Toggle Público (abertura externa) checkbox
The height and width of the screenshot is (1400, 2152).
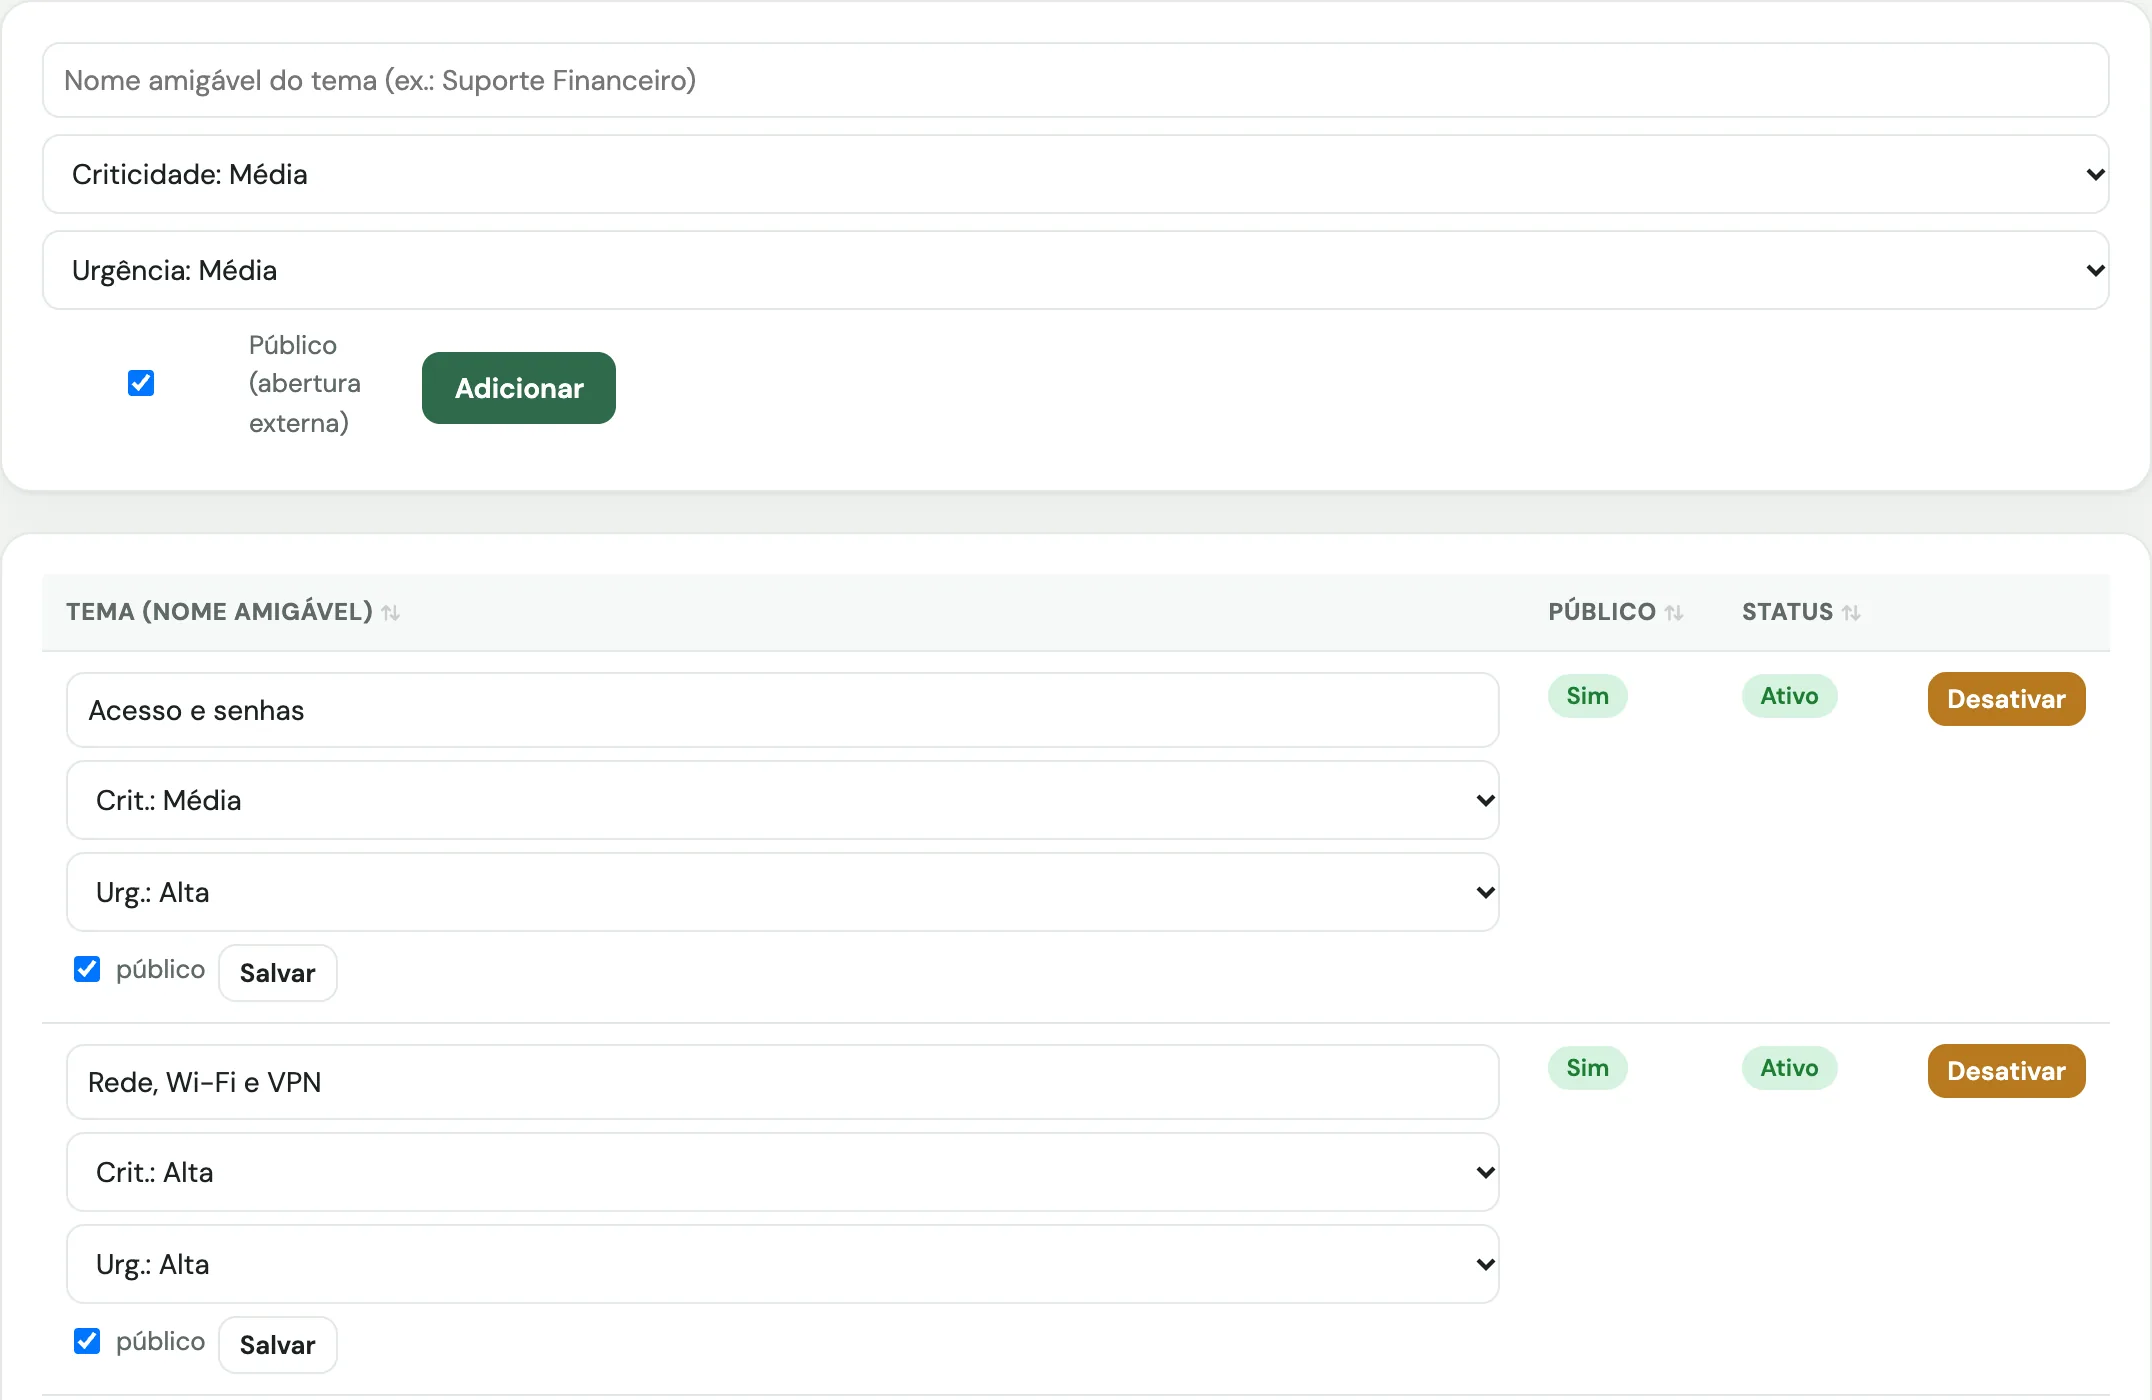141,383
